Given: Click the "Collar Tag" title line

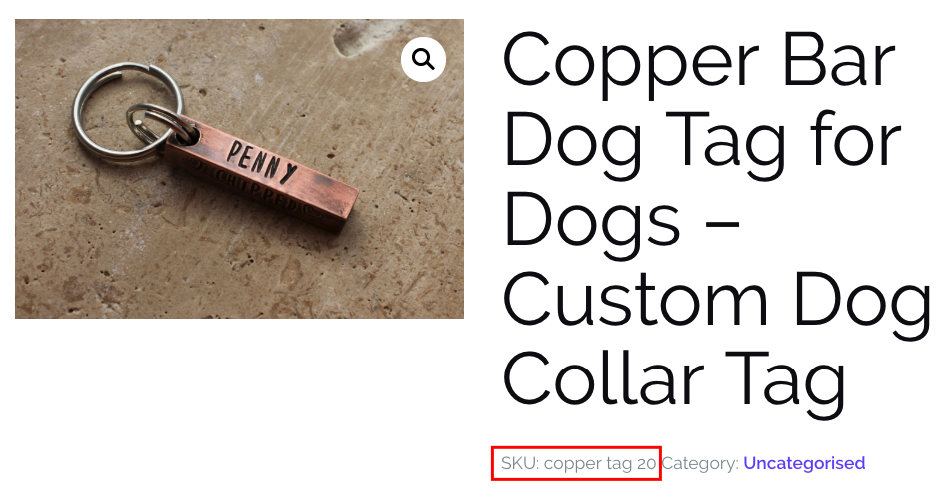Looking at the screenshot, I should [675, 382].
